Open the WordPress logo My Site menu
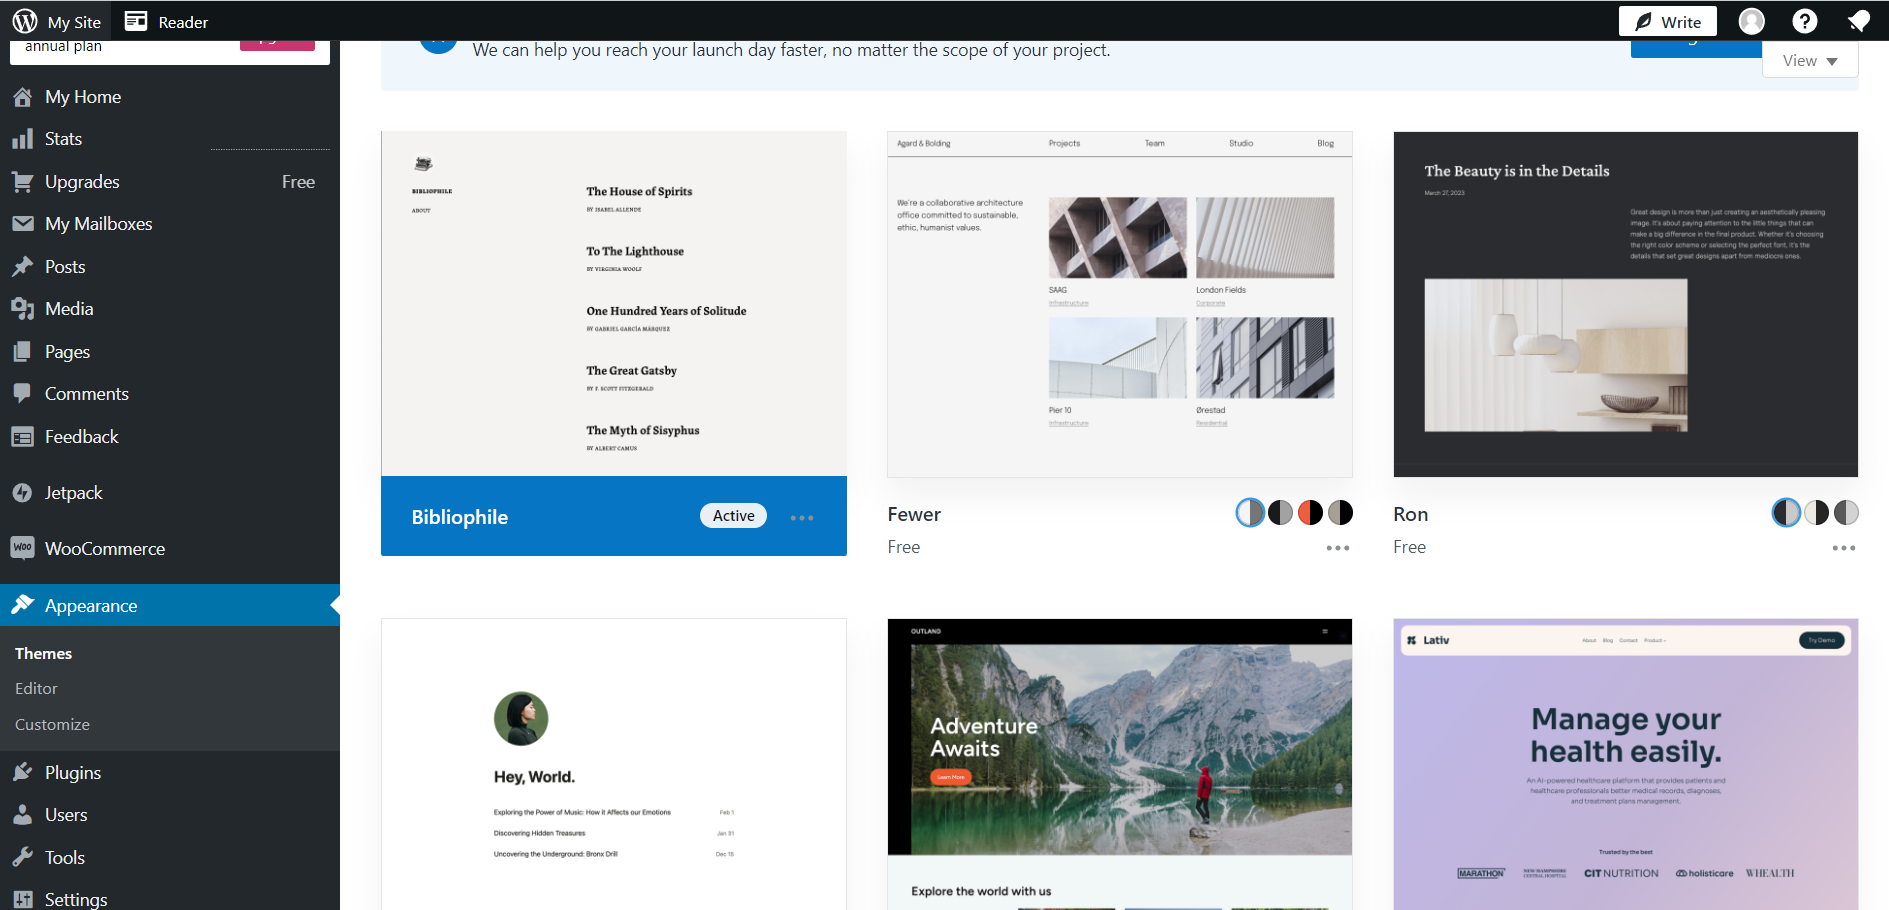This screenshot has width=1889, height=910. pyautogui.click(x=57, y=21)
